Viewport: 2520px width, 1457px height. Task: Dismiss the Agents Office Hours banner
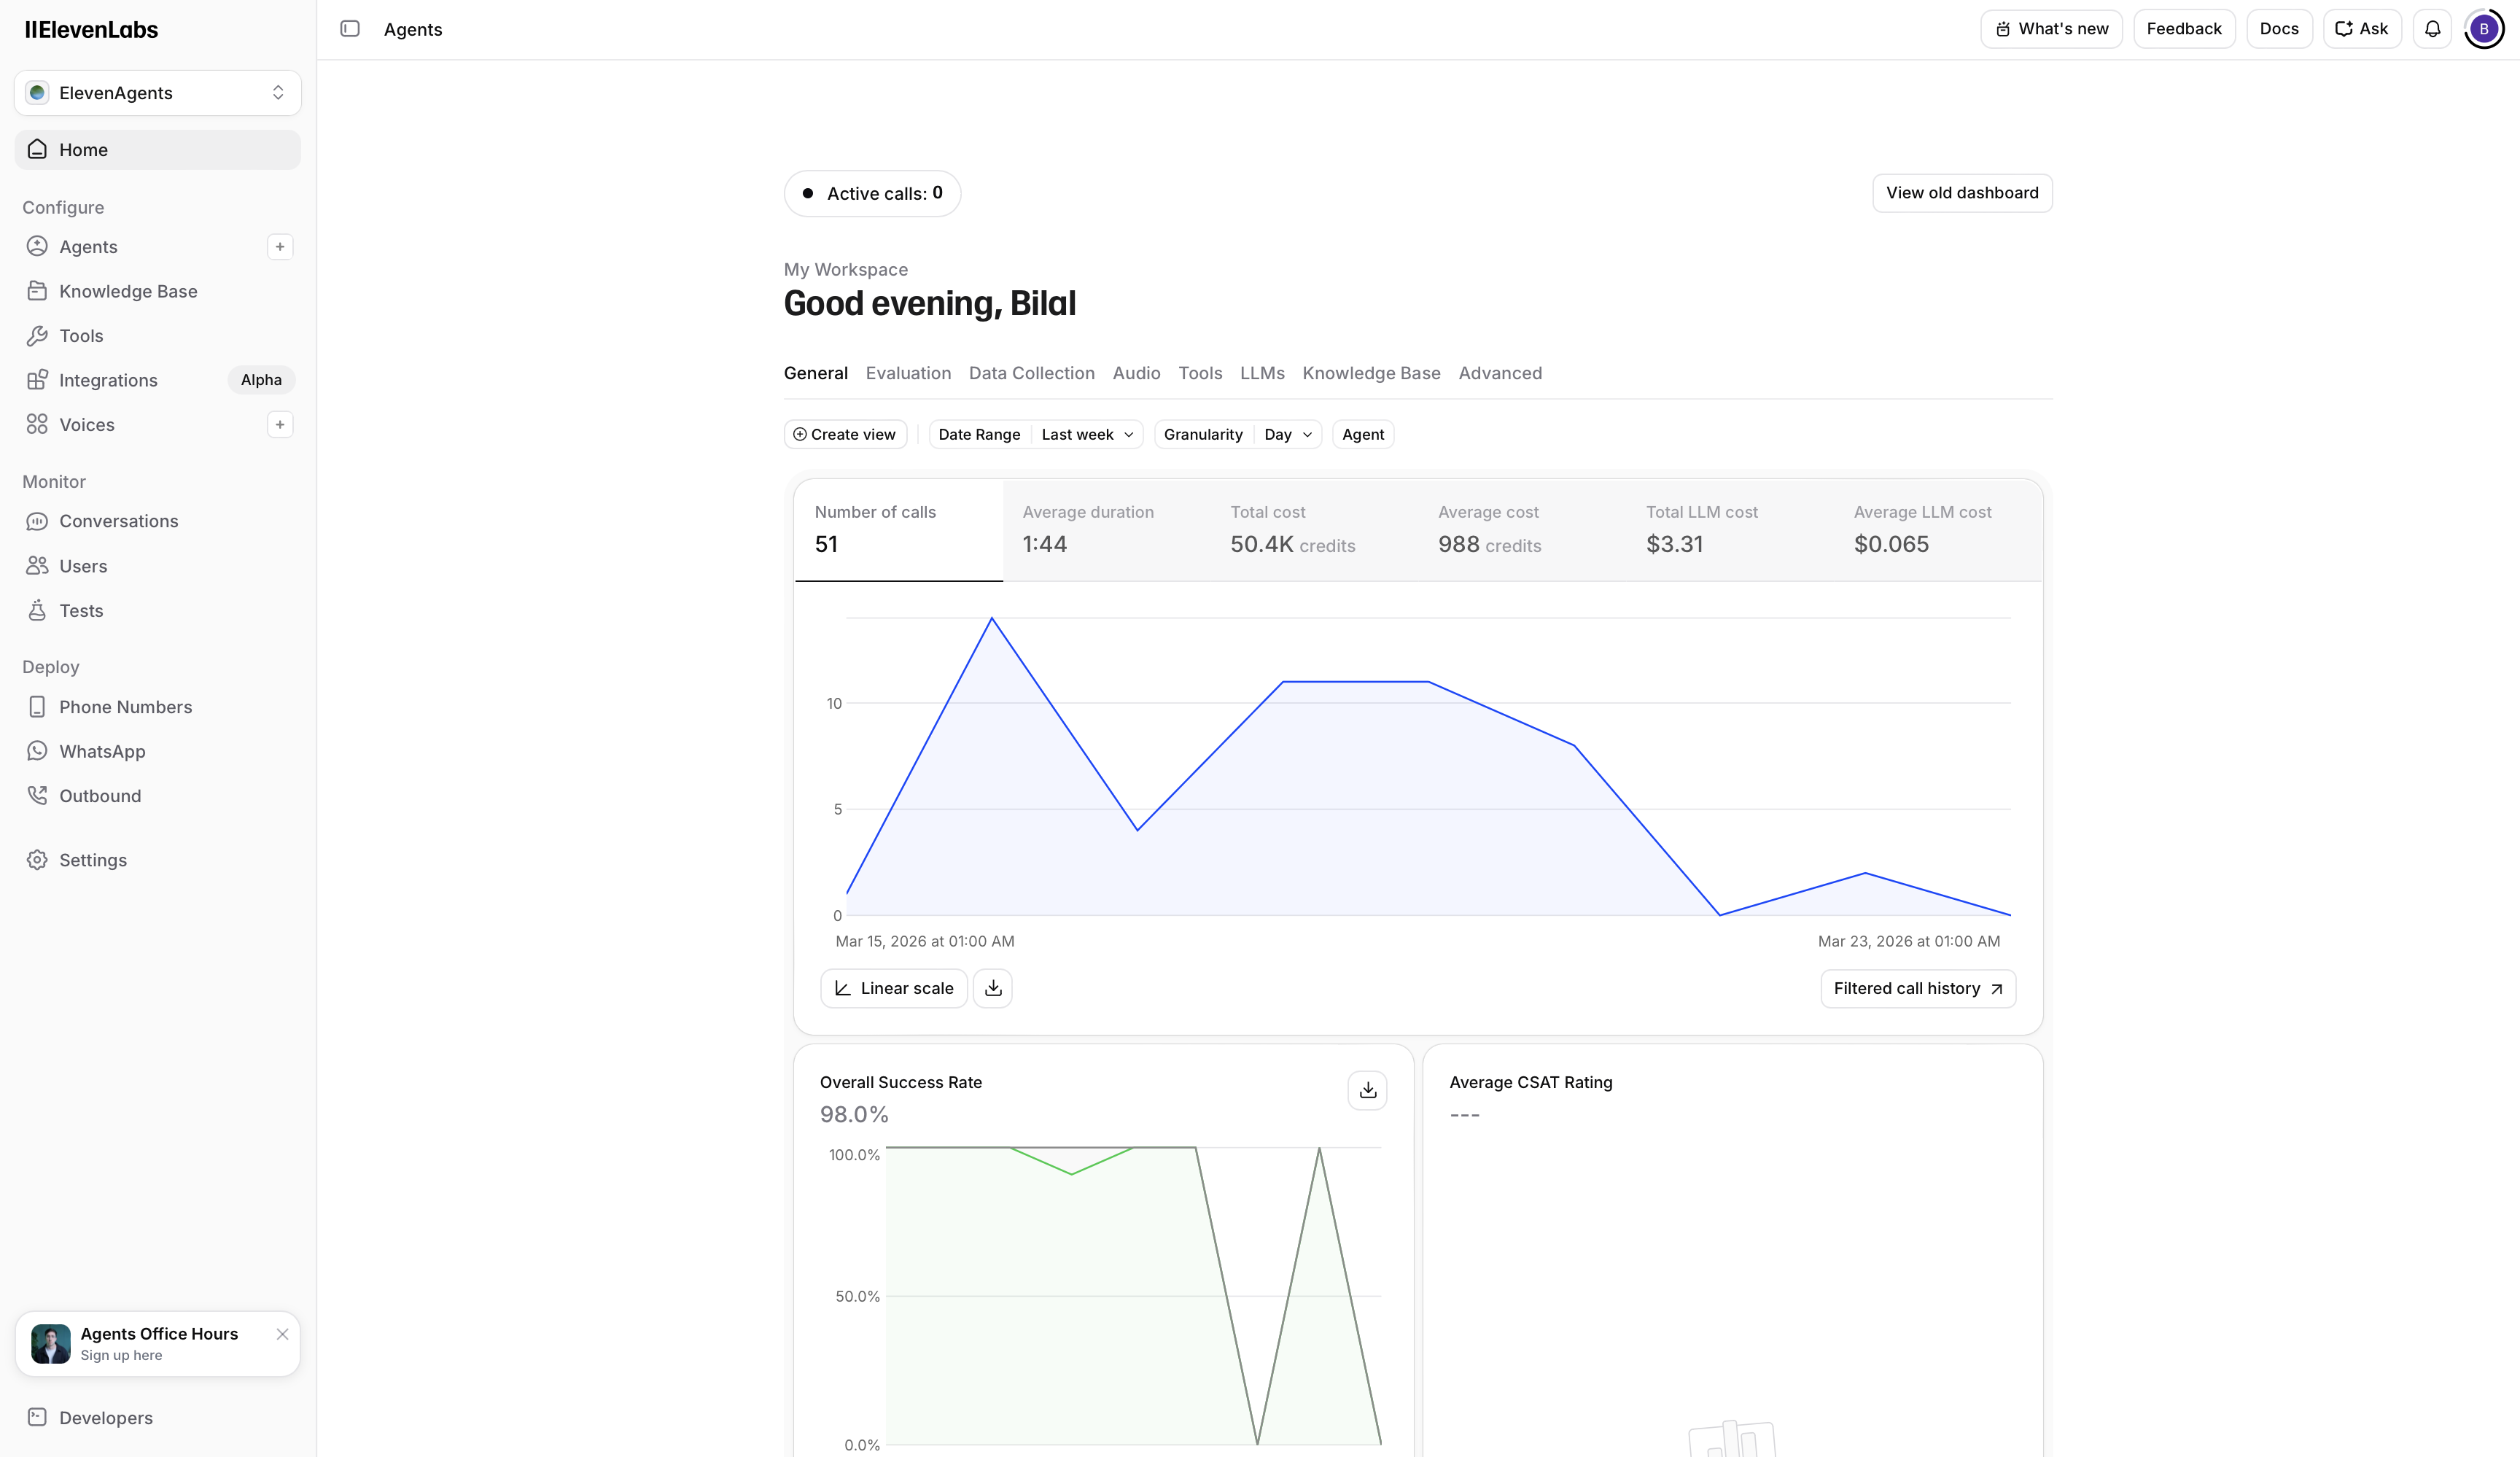click(282, 1334)
